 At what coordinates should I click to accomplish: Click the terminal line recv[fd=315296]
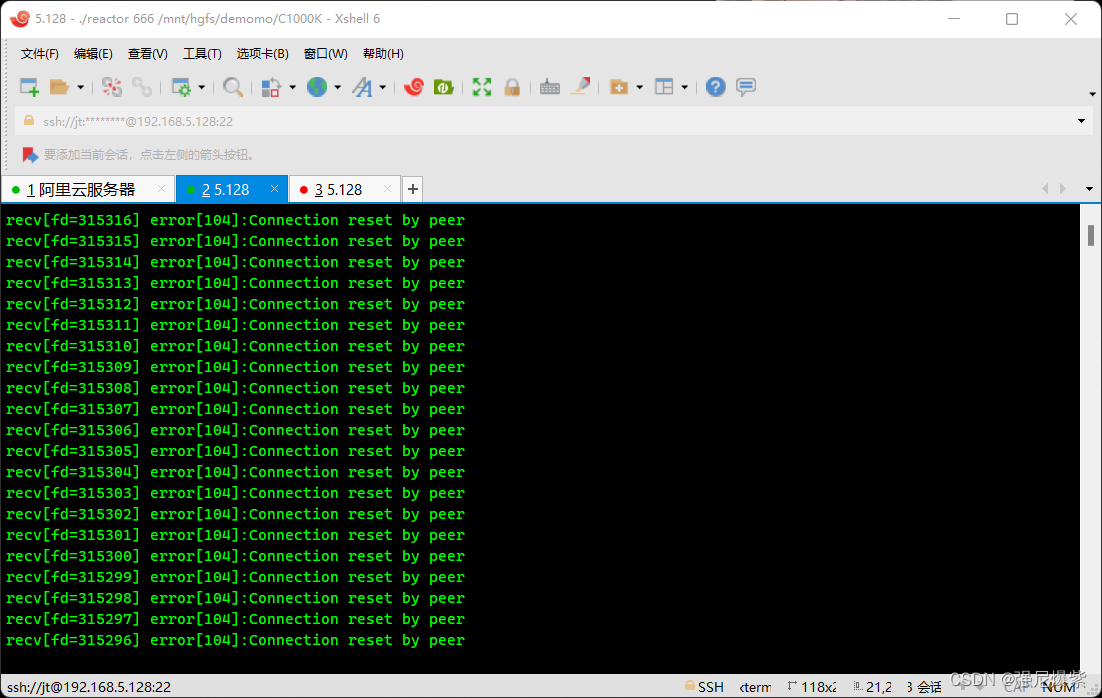(235, 640)
